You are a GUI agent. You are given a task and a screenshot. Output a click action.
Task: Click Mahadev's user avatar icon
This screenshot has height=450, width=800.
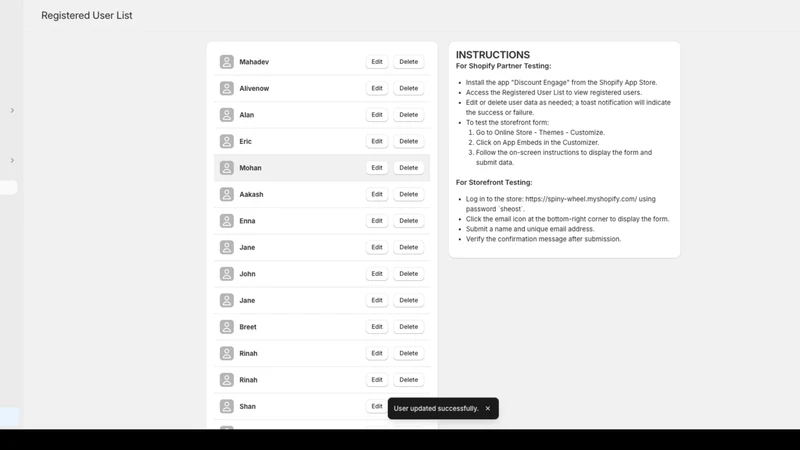[227, 62]
